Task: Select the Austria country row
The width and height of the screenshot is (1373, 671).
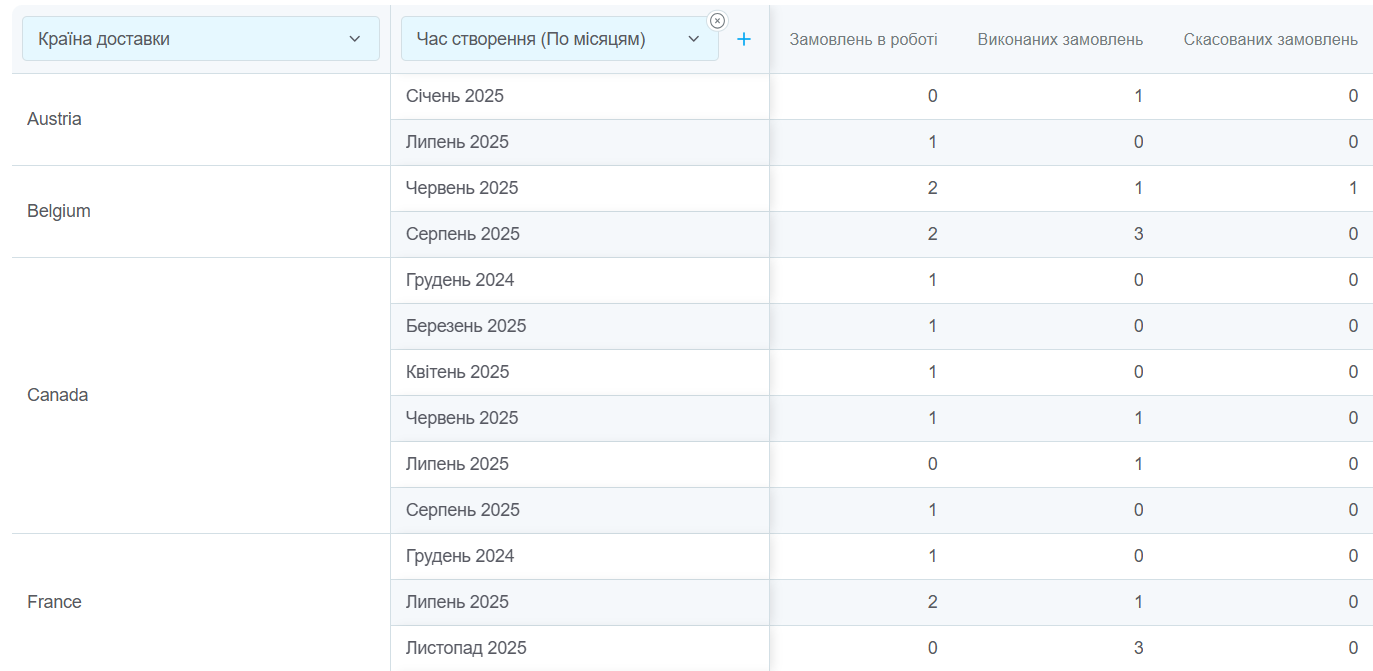Action: point(55,119)
